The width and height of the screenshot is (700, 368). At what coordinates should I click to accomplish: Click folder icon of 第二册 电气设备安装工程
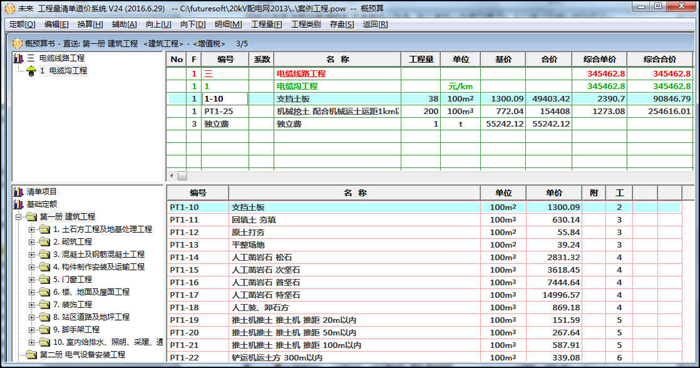pyautogui.click(x=31, y=355)
